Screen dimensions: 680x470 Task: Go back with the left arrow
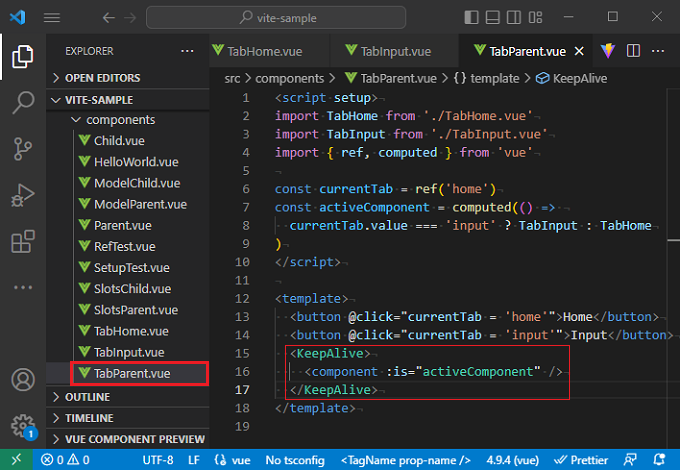click(108, 18)
